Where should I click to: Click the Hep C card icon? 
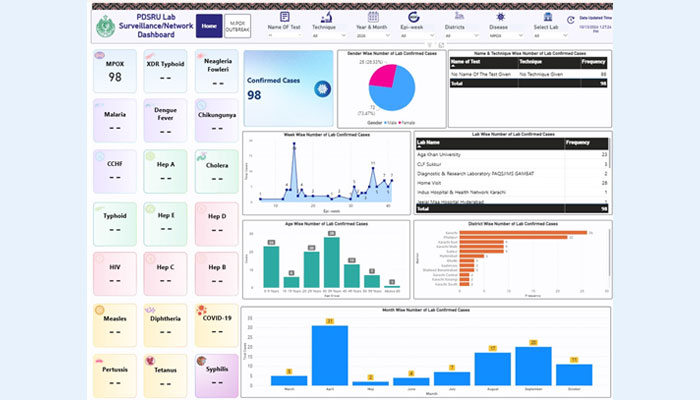[x=150, y=259]
